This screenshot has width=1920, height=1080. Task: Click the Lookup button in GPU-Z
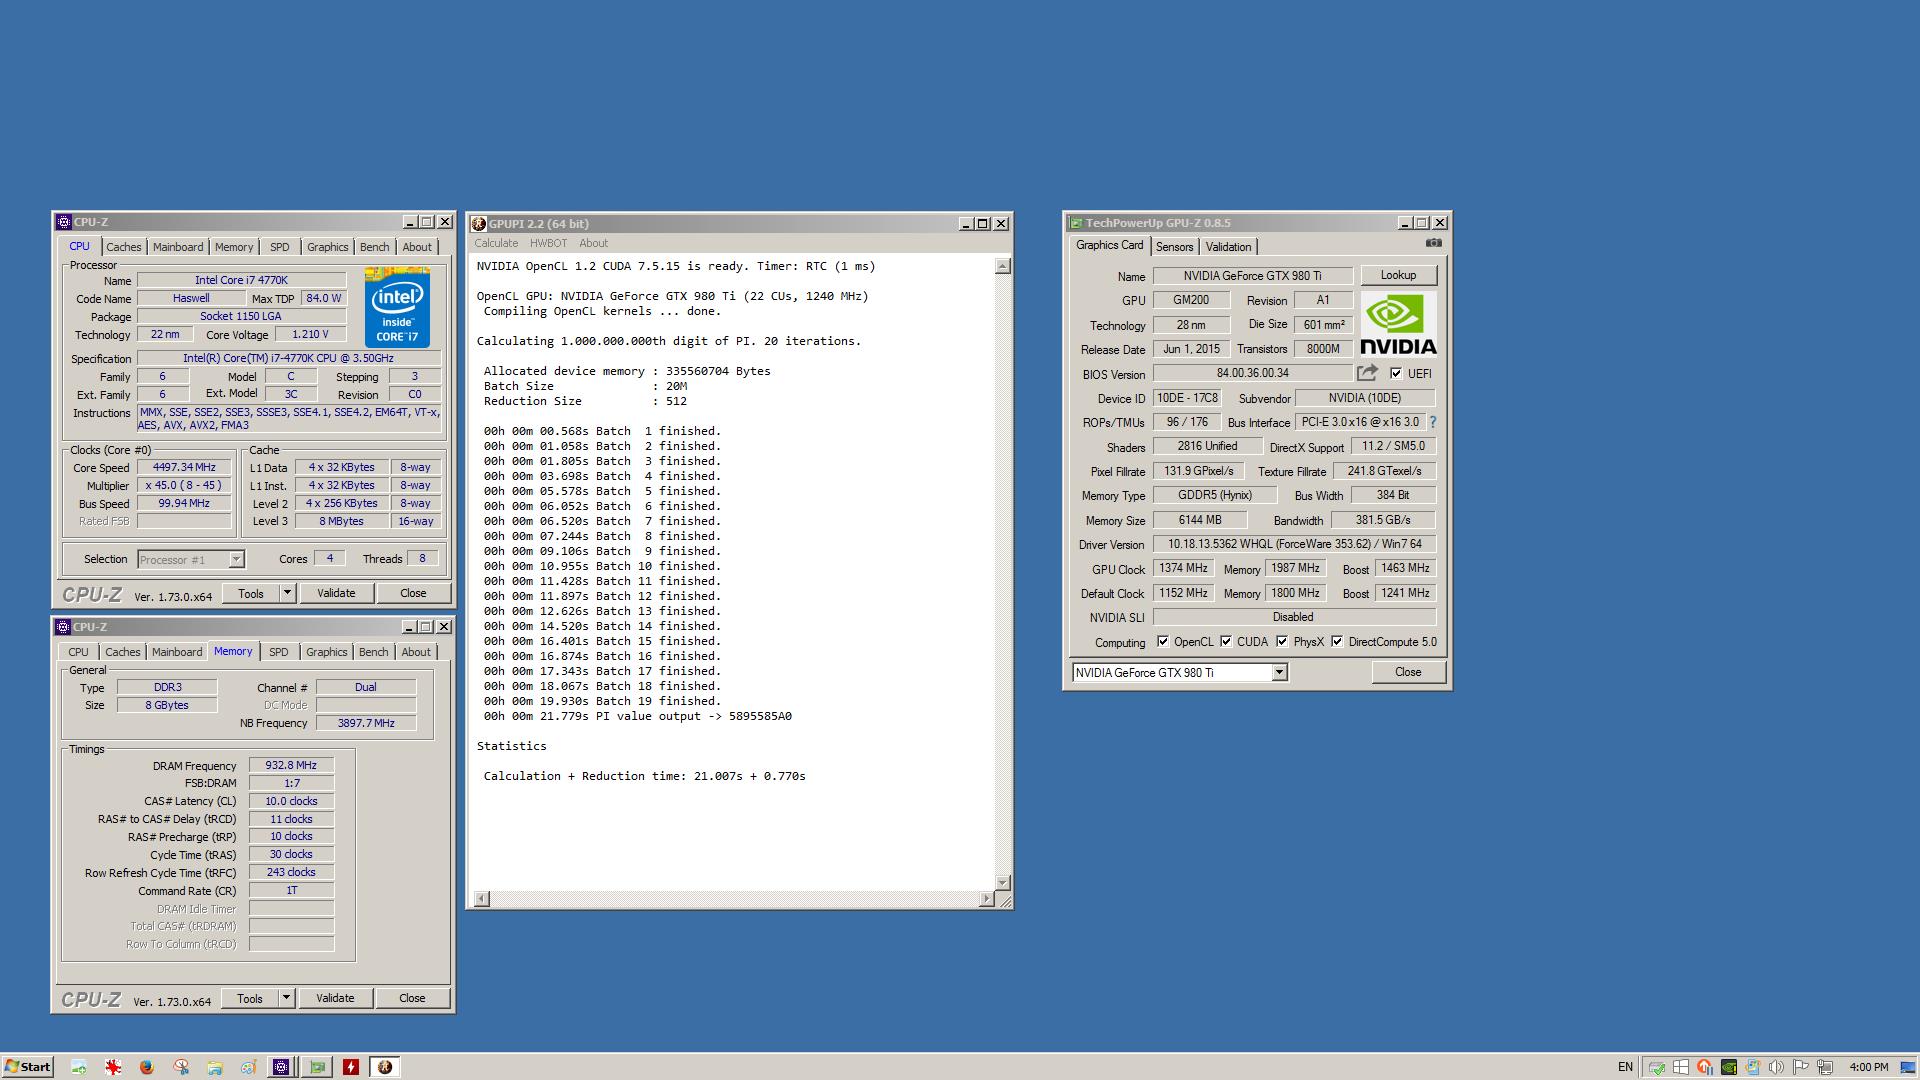pos(1398,275)
